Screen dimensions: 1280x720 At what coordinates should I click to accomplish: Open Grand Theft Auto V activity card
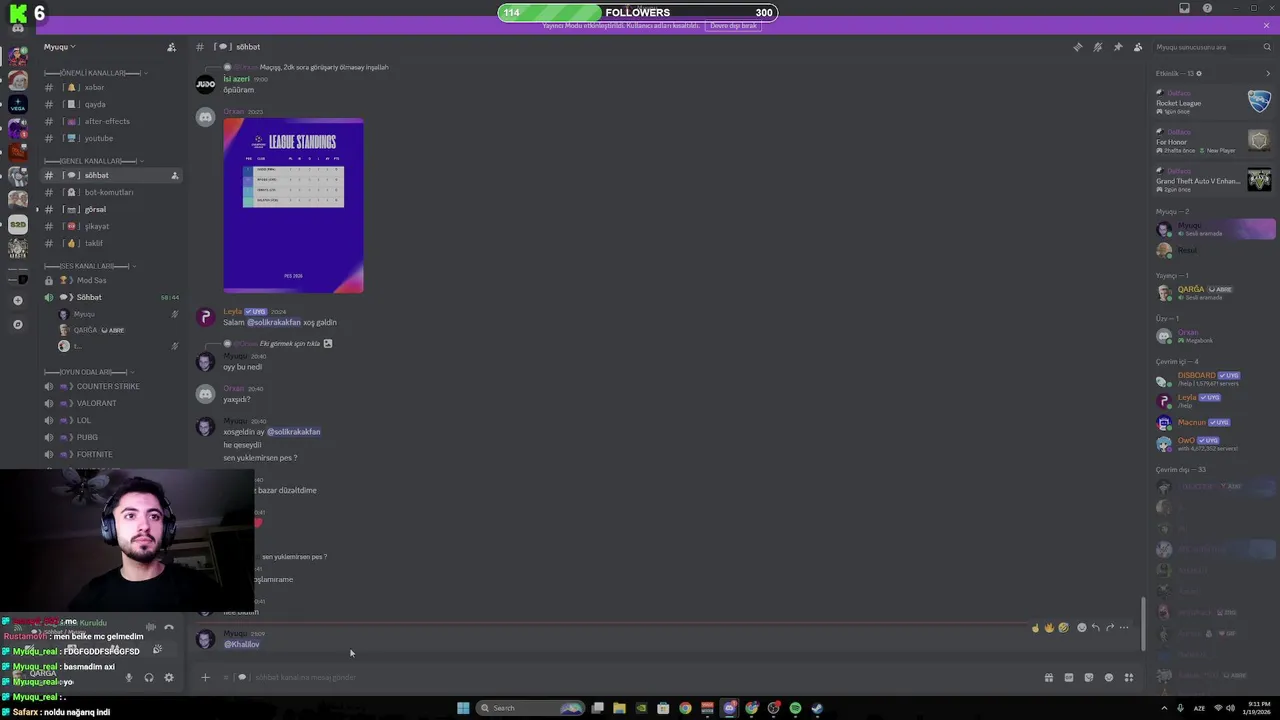tap(1214, 179)
